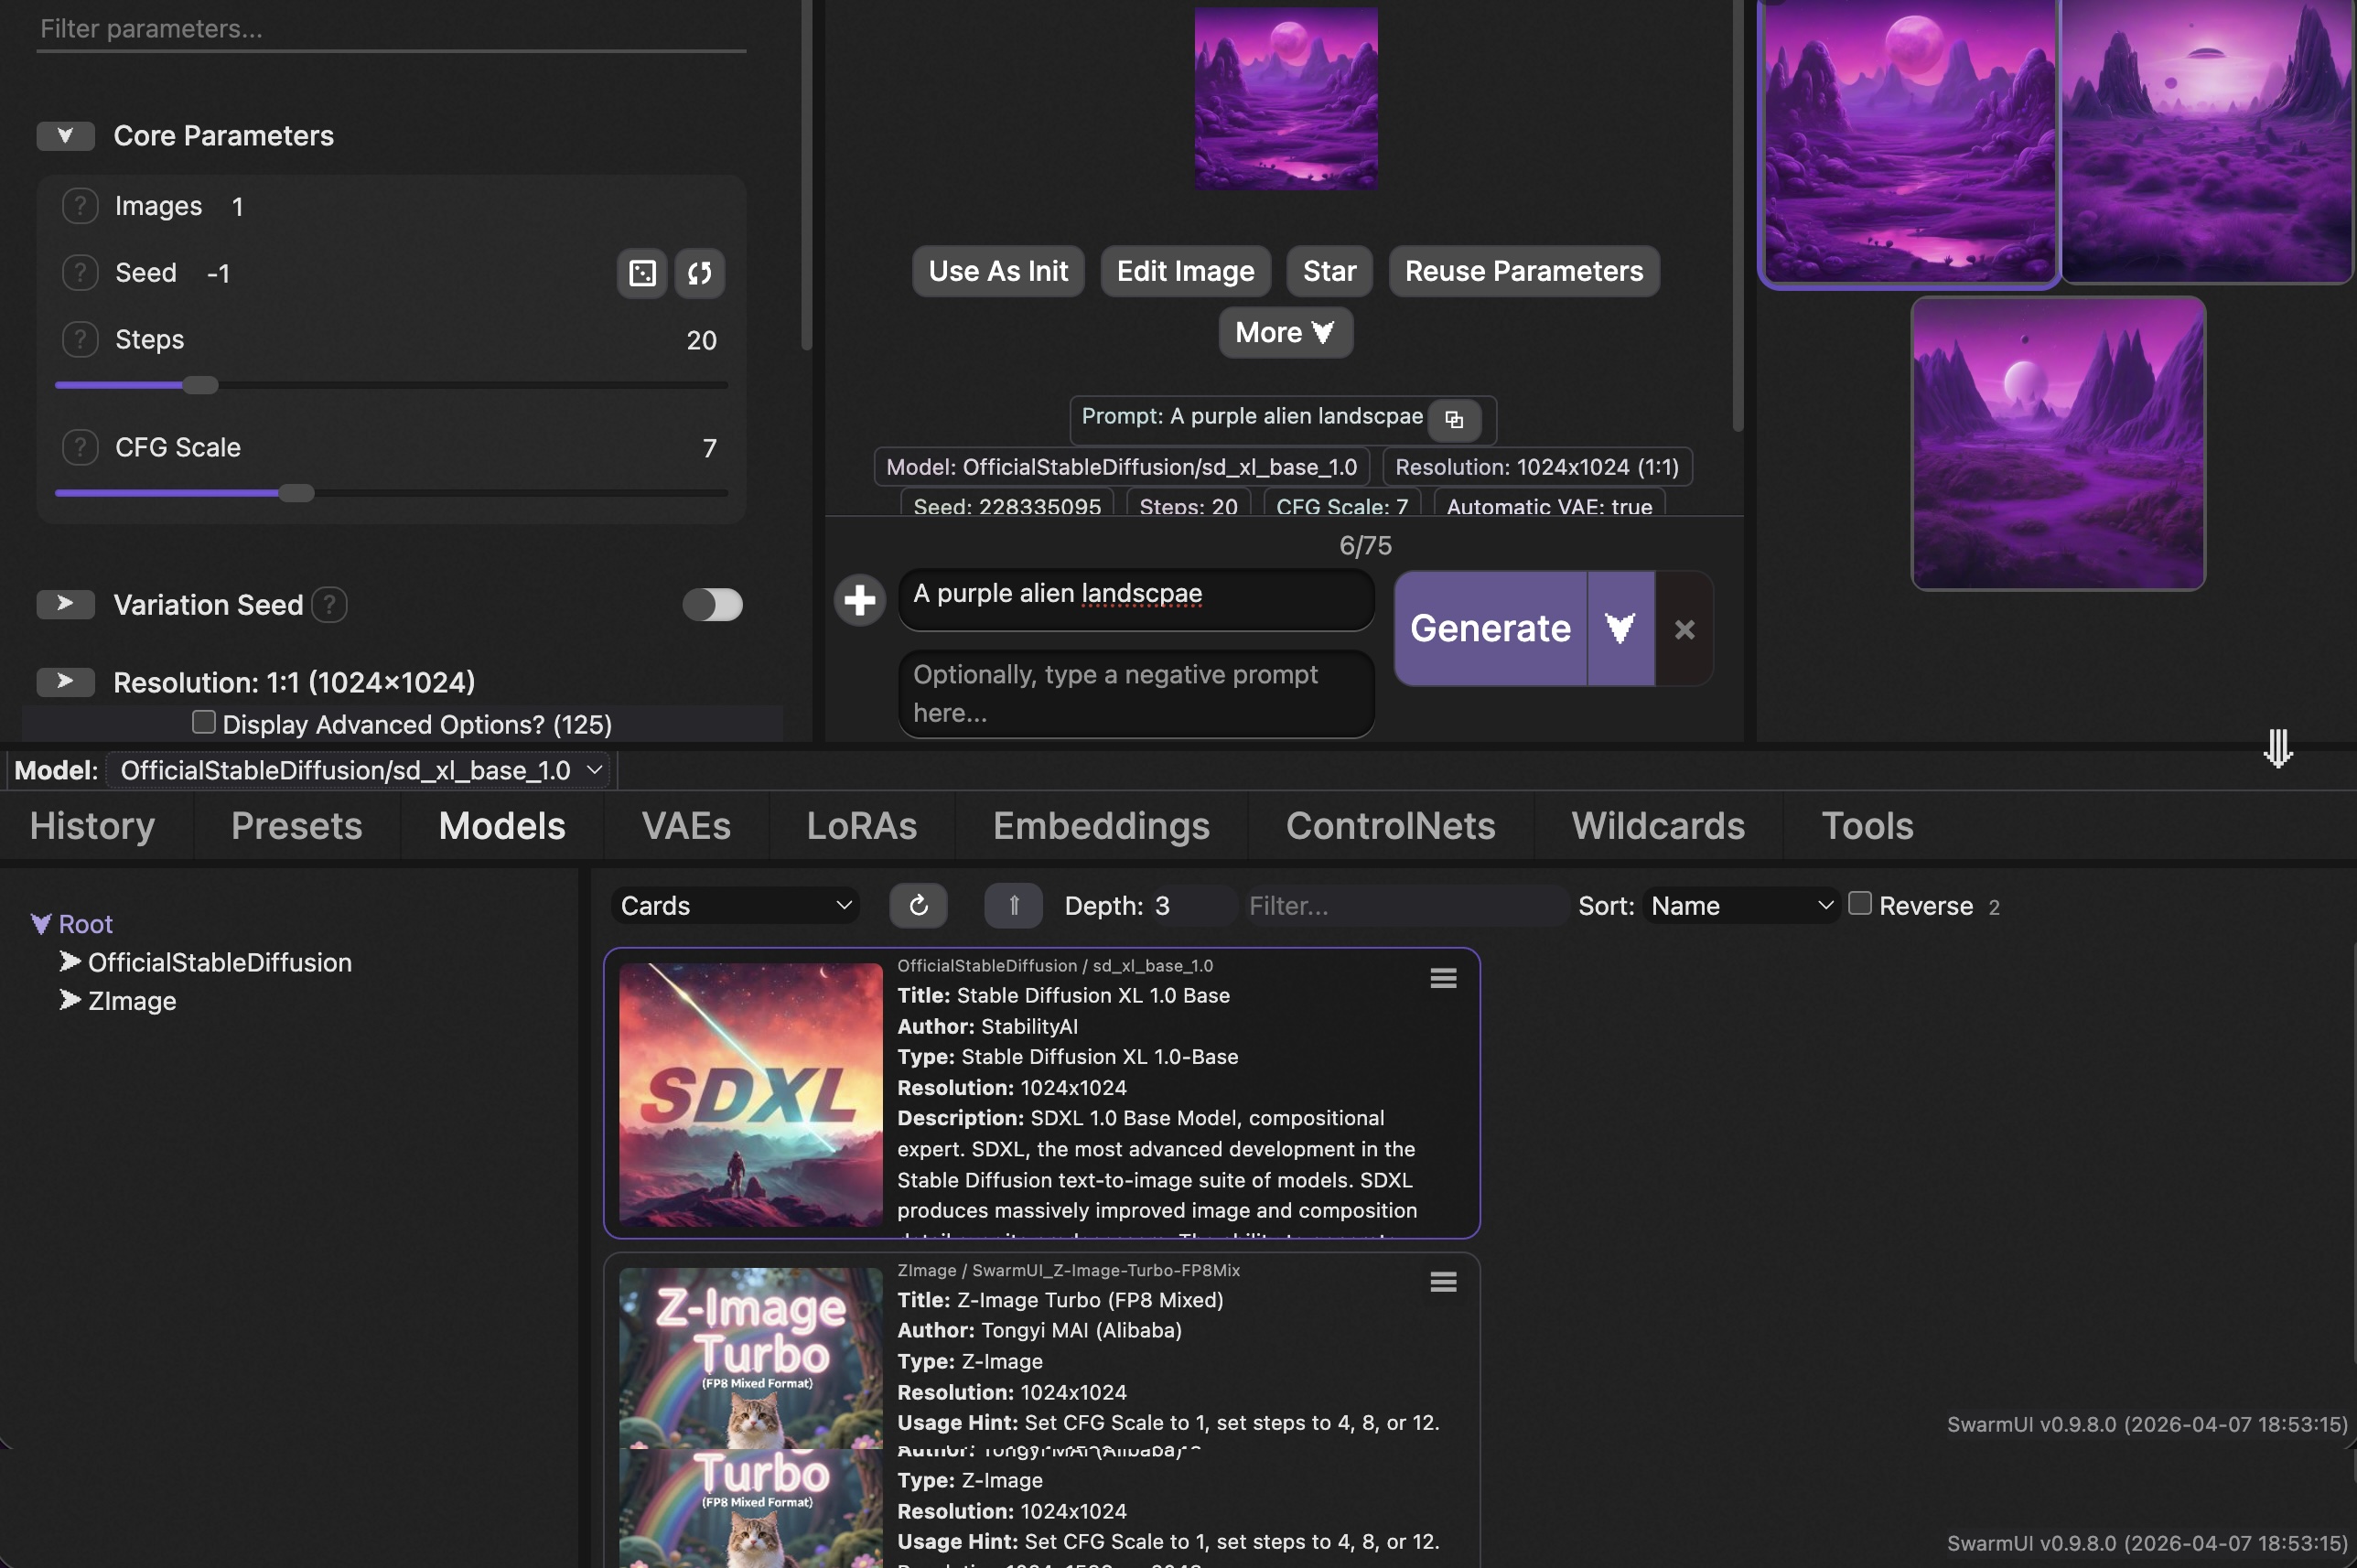Click the X icon next to Generate
Screen dimensions: 2357x1568
coord(1684,629)
